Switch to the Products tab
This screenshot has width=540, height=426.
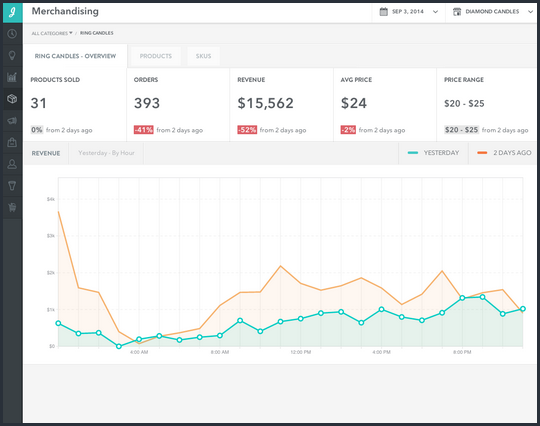[156, 56]
